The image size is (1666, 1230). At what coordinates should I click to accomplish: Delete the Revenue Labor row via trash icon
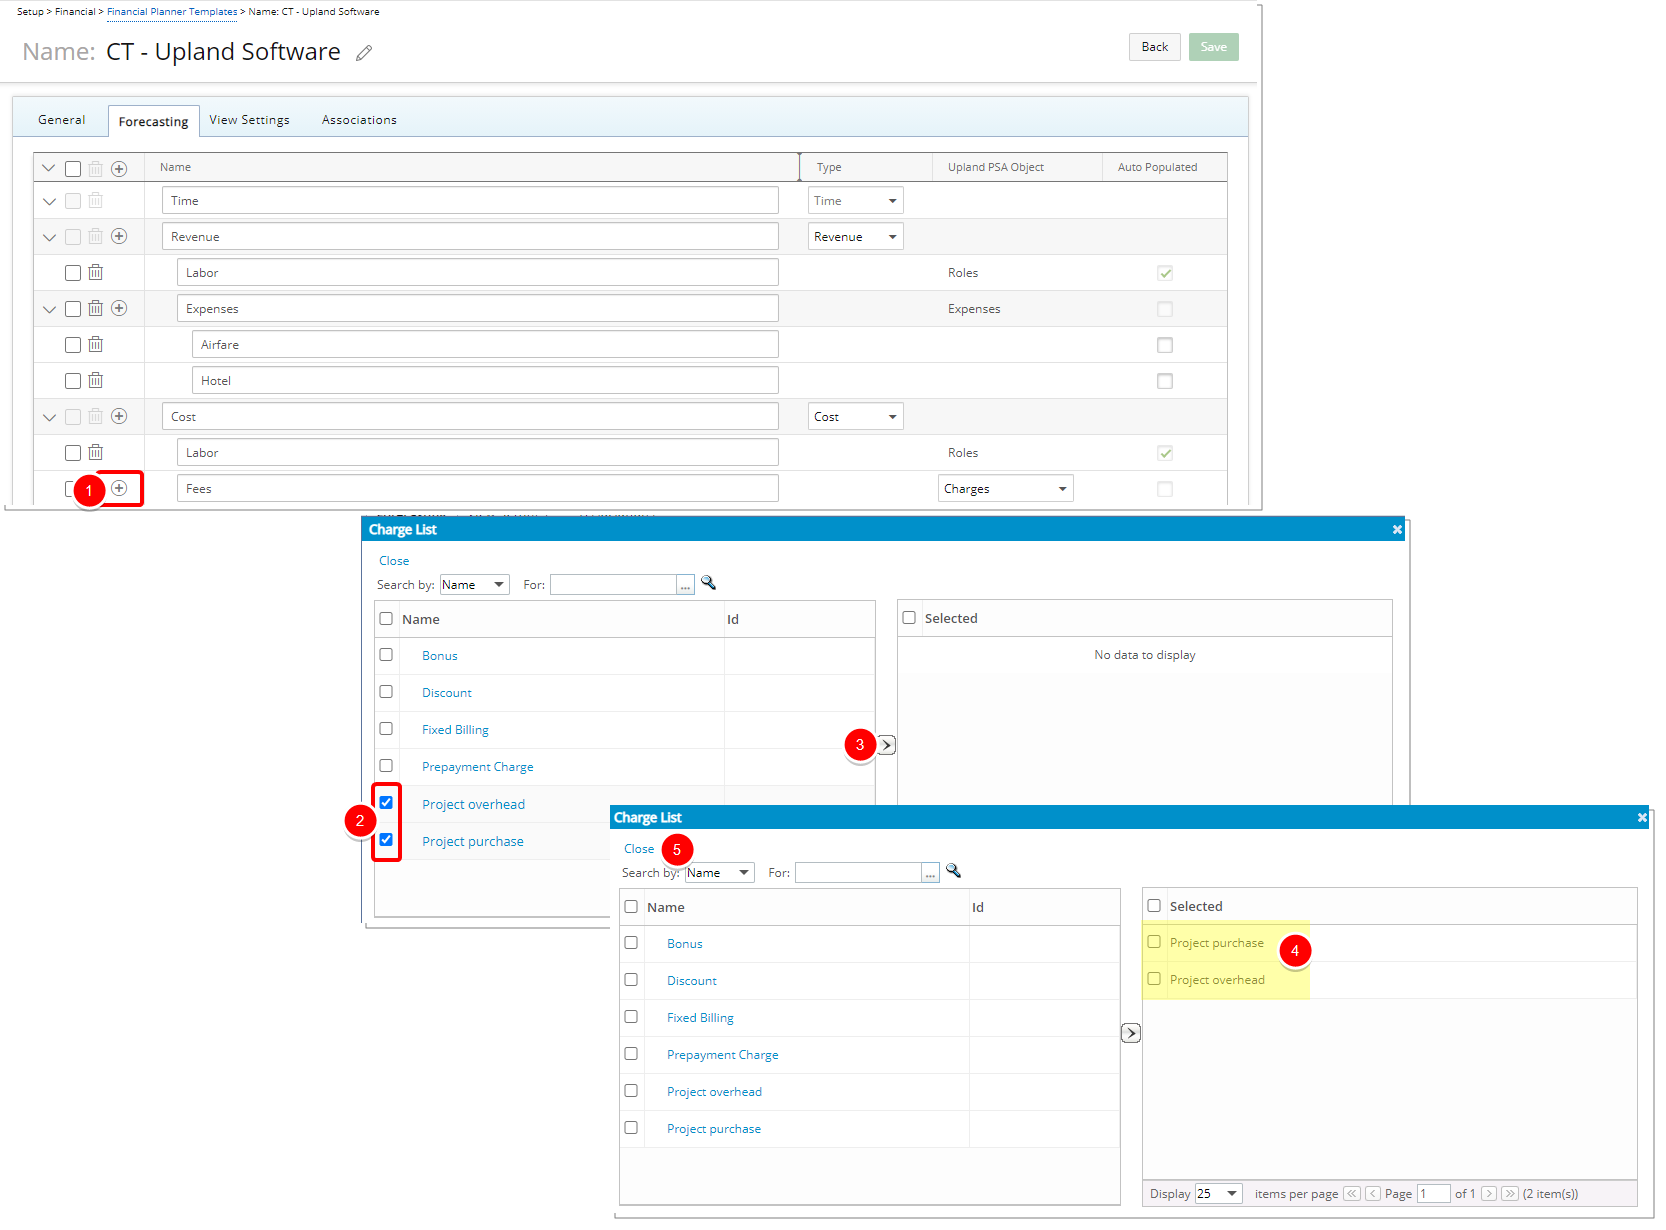point(96,272)
